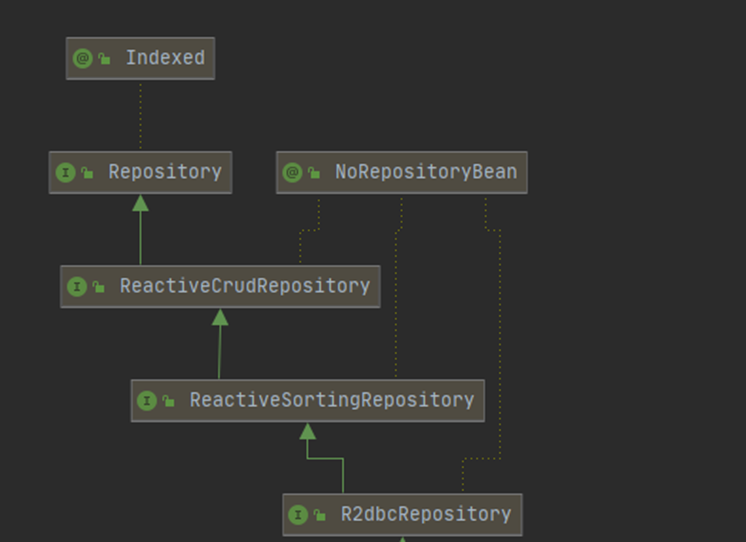Screen dimensions: 746x542
Task: Click the public visibility icon beside Indexed
Action: [x=104, y=59]
